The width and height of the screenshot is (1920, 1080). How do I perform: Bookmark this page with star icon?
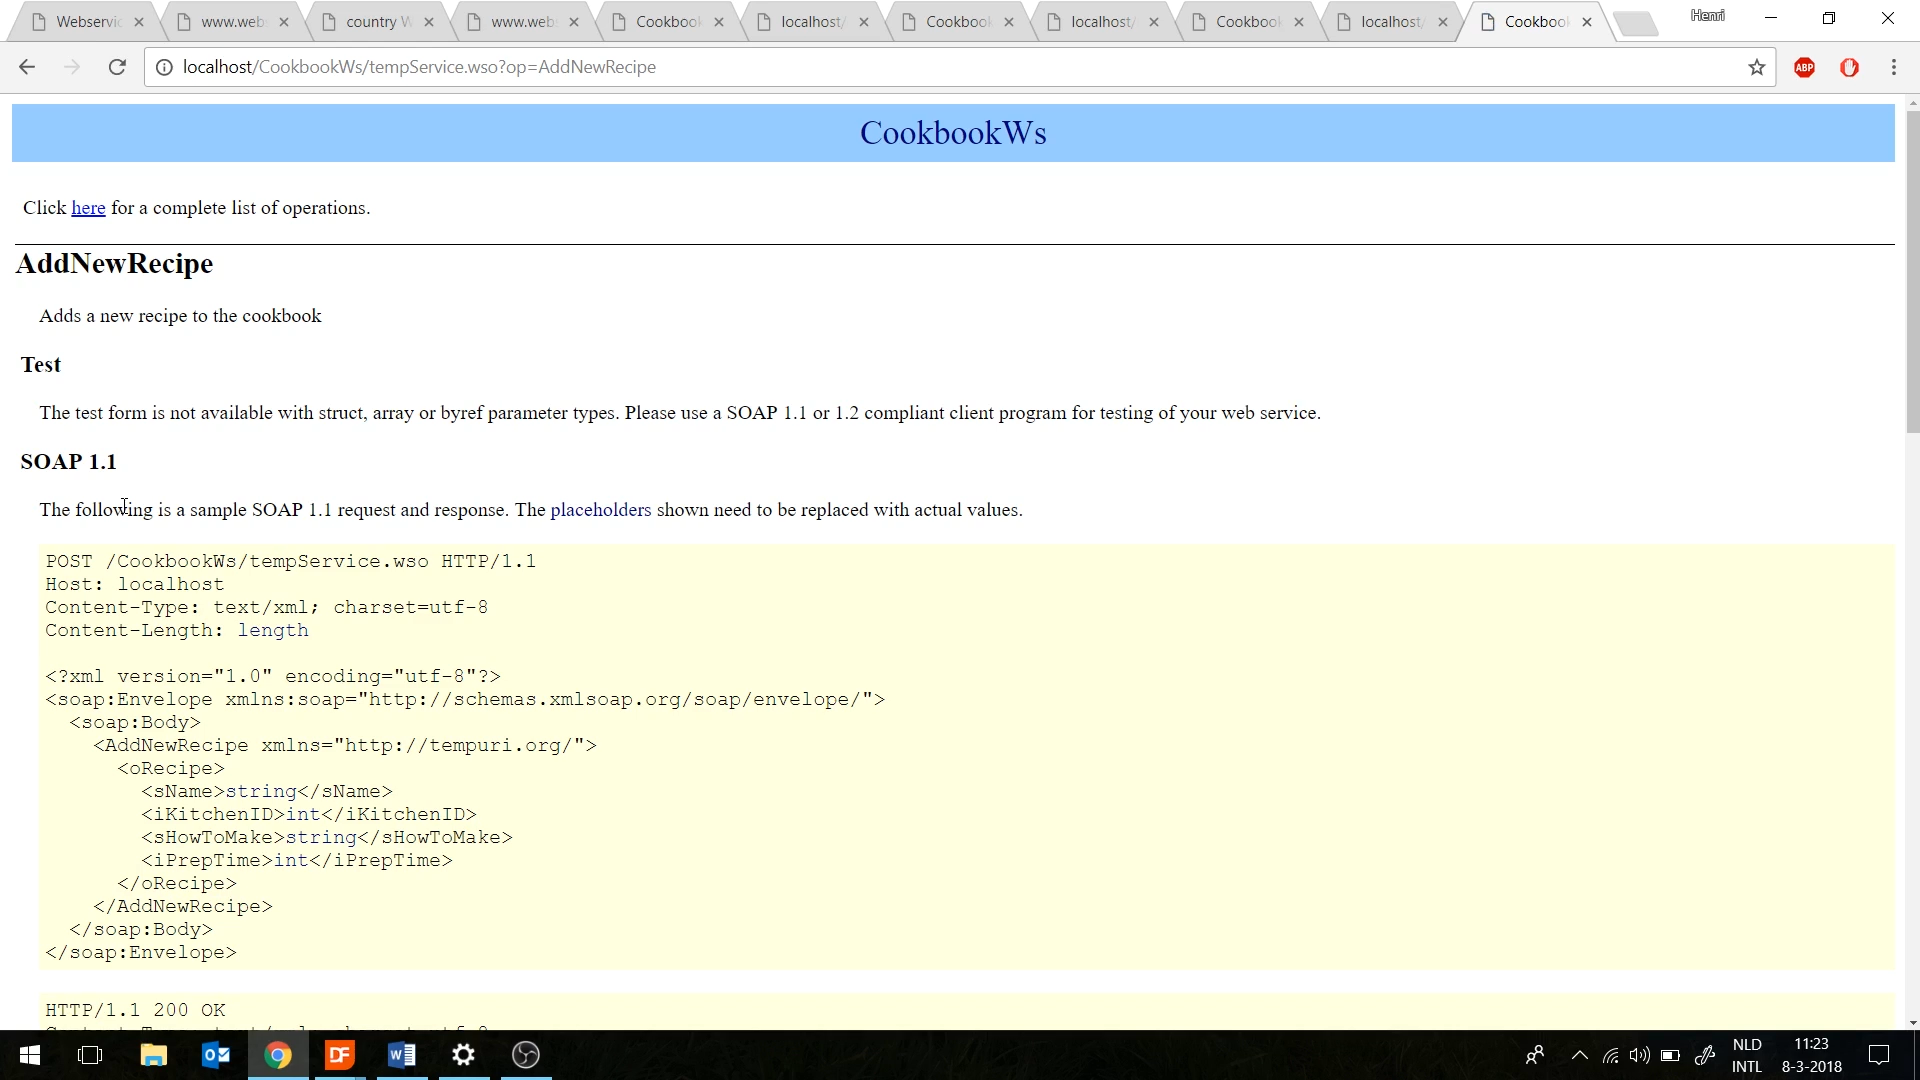click(x=1756, y=67)
